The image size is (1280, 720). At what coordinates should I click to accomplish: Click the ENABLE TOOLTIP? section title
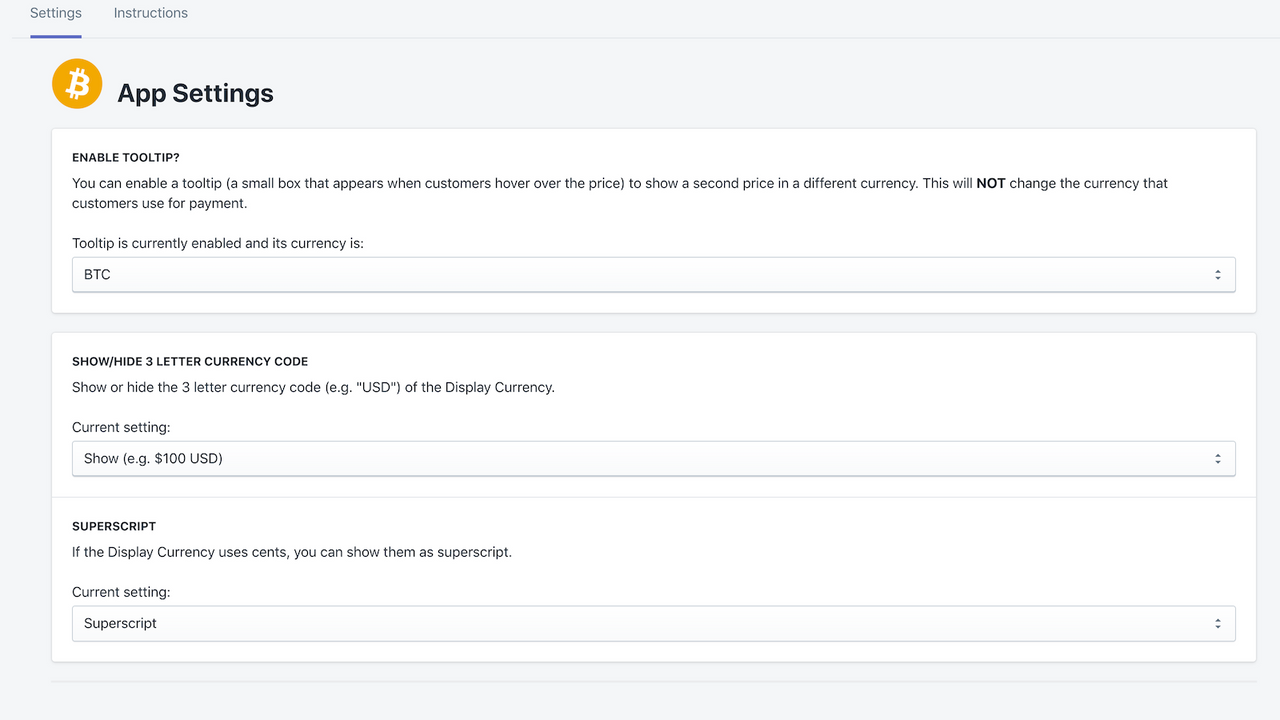tap(124, 157)
